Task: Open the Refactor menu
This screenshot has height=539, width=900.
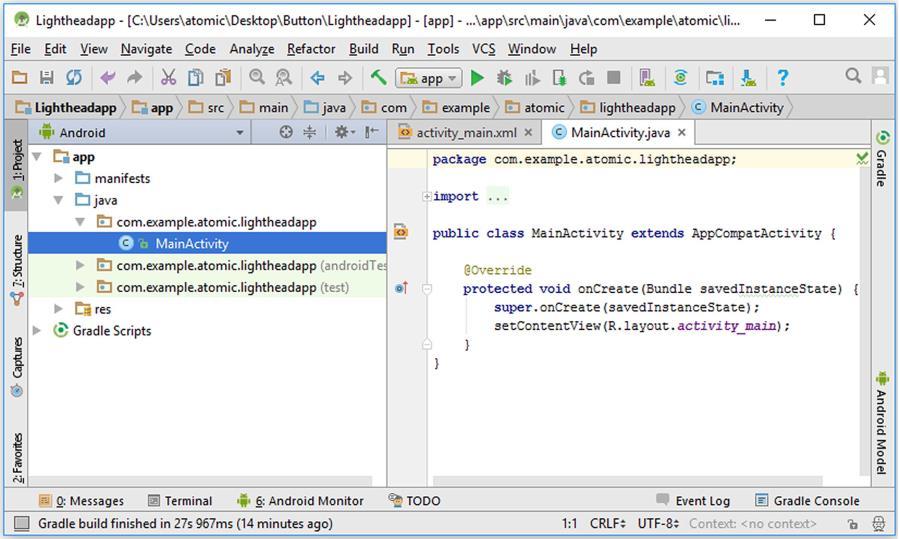Action: 311,49
